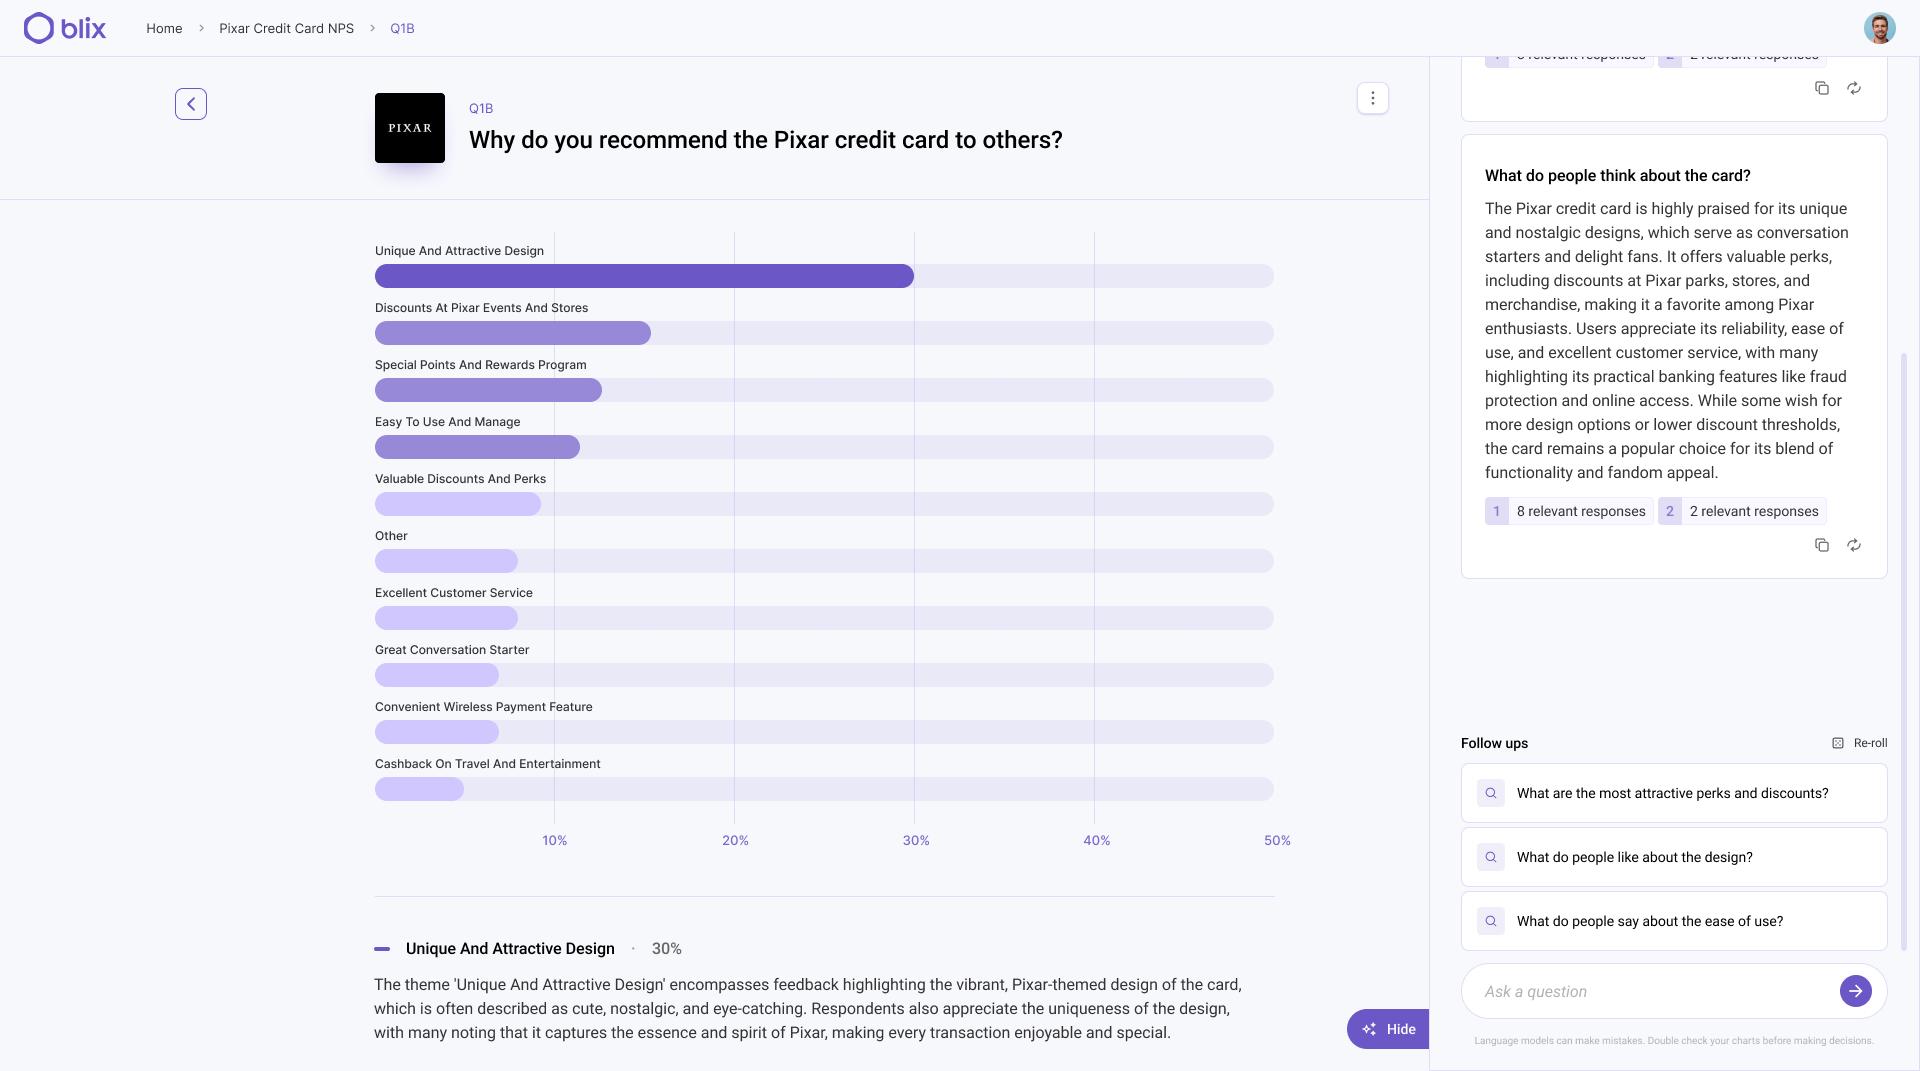The width and height of the screenshot is (1920, 1071).
Task: Expand the 8 relevant responses chip
Action: point(1568,511)
